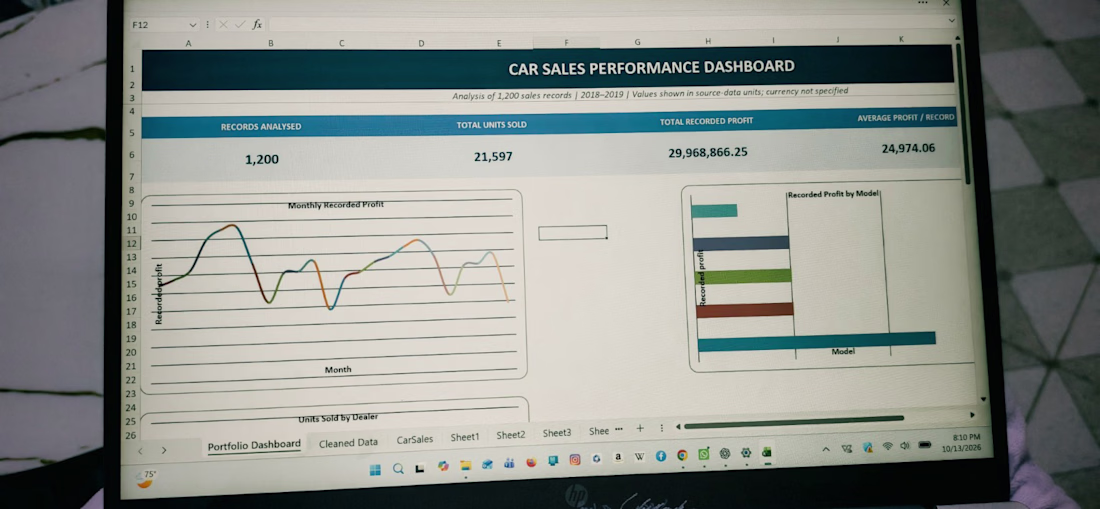Select column A header

[x=188, y=43]
